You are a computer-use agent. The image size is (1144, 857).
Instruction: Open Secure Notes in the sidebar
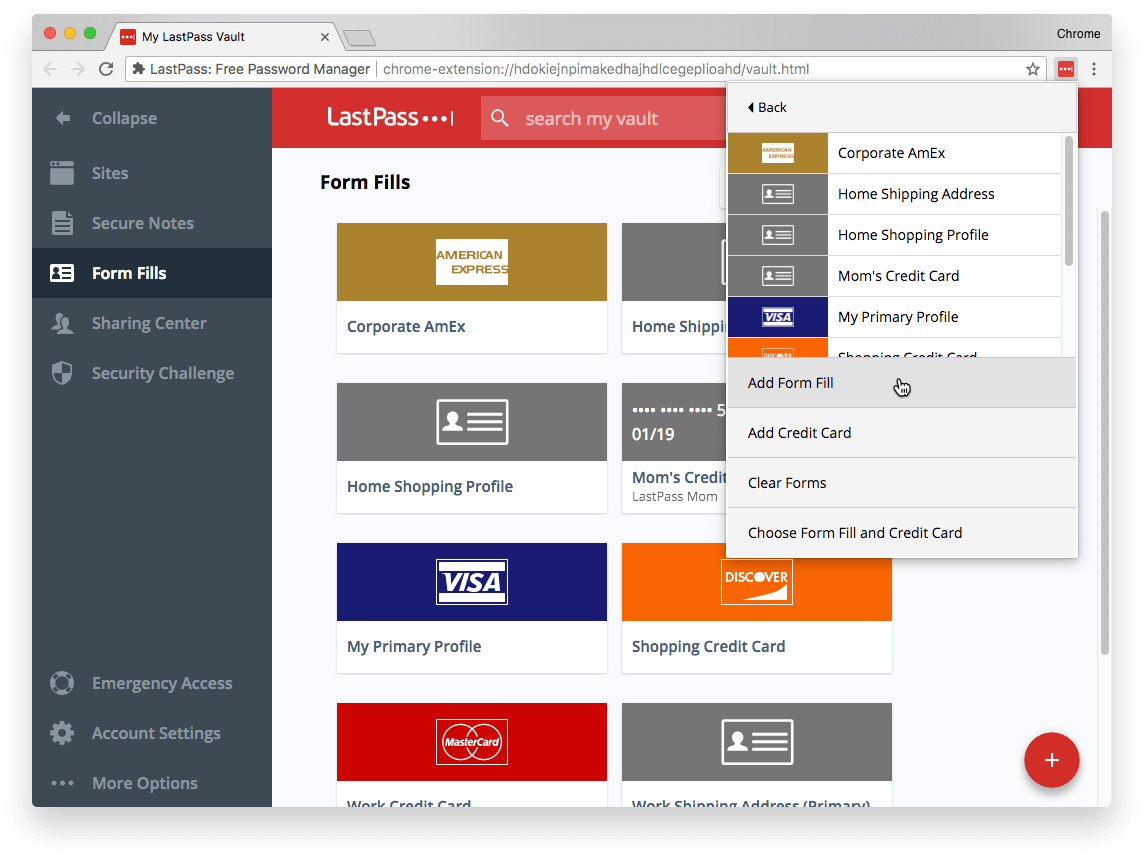[x=142, y=223]
